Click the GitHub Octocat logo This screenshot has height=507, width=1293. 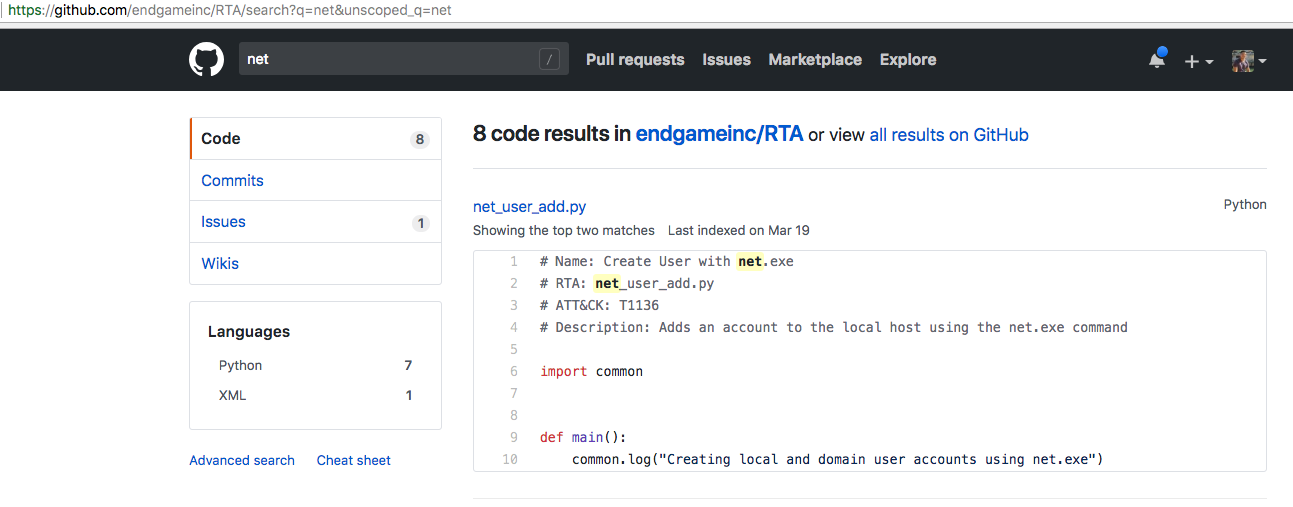[x=207, y=60]
